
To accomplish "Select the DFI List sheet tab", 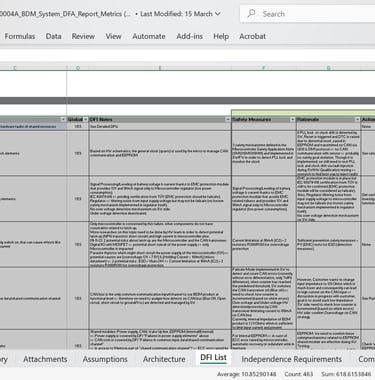I will pos(213,358).
